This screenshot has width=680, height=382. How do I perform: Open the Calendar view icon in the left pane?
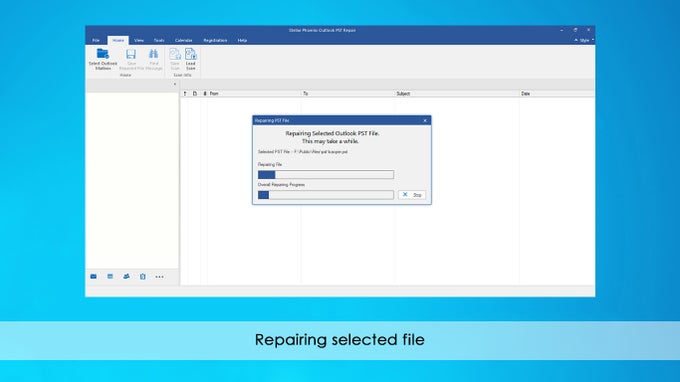coord(110,277)
